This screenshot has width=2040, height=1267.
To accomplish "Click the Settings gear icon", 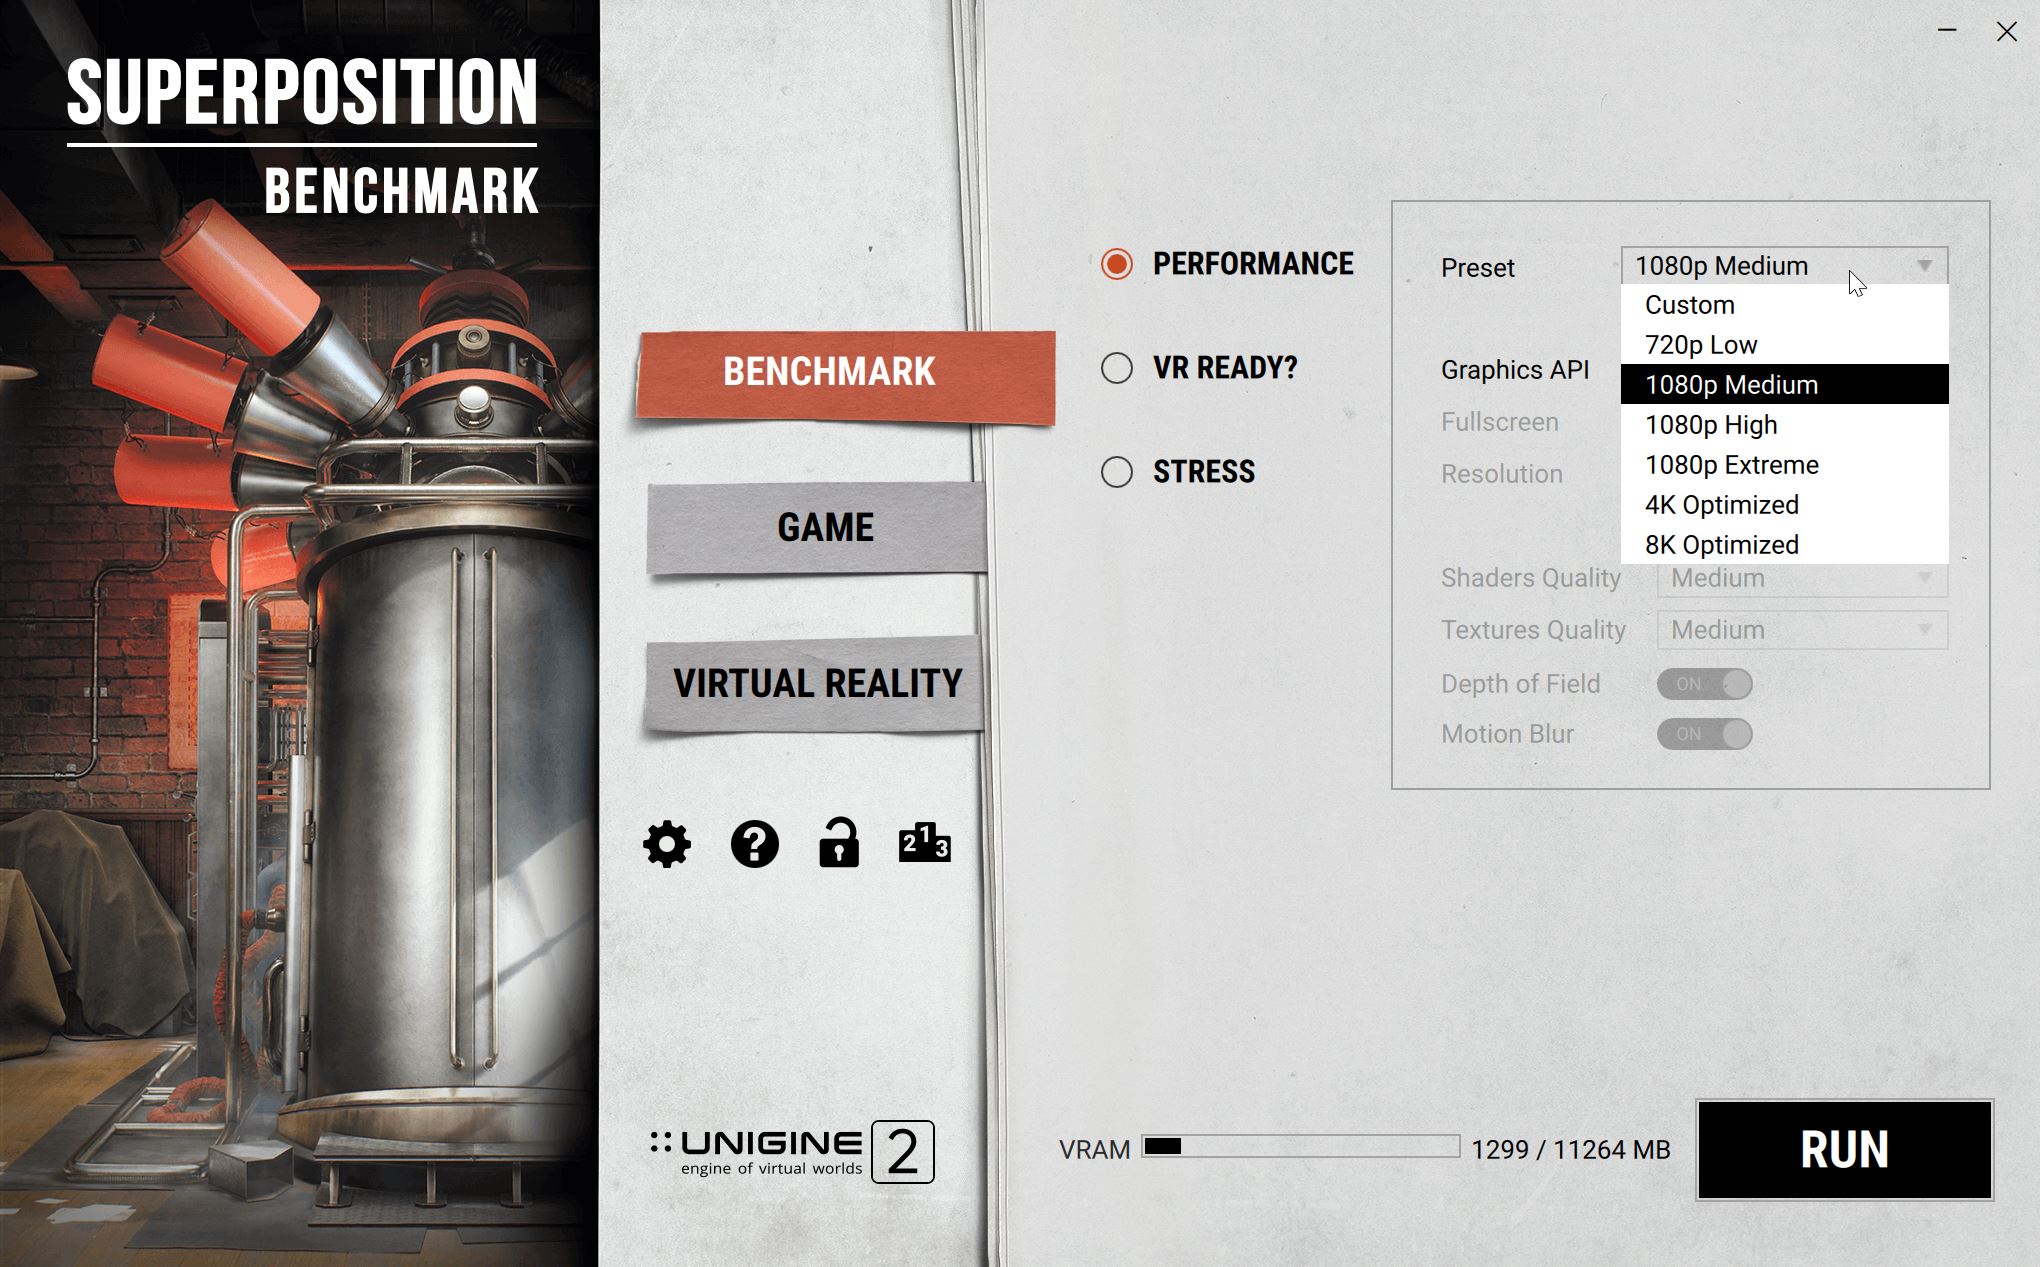I will (665, 842).
